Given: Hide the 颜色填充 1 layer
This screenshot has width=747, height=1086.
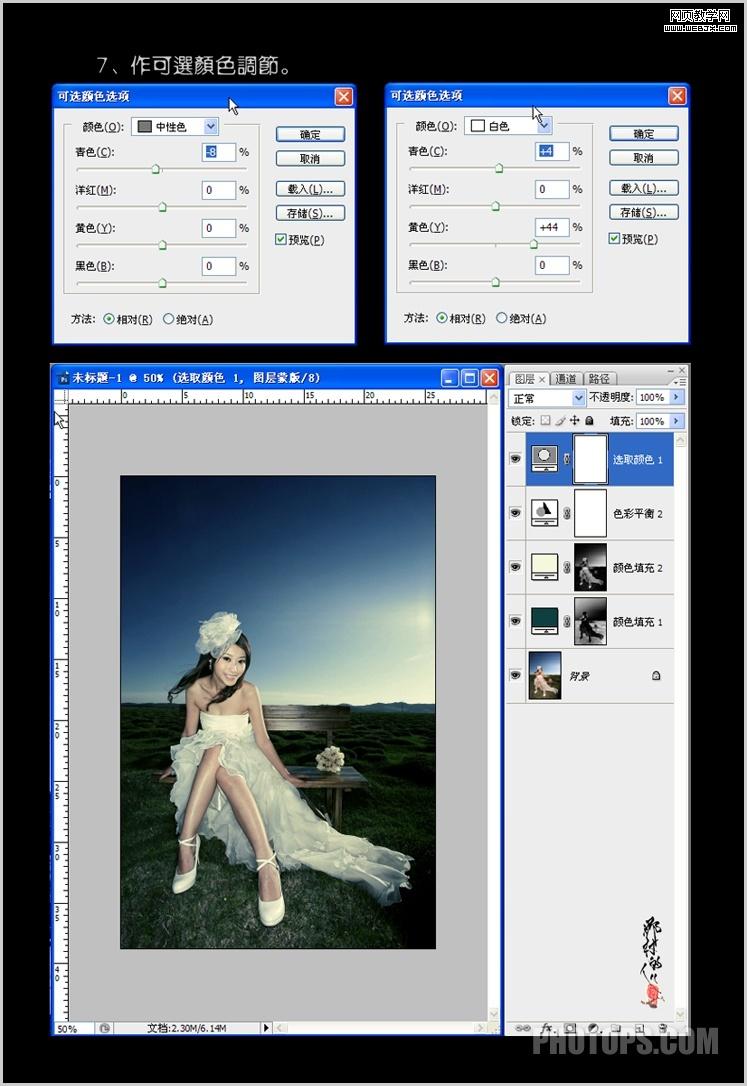Looking at the screenshot, I should 515,621.
